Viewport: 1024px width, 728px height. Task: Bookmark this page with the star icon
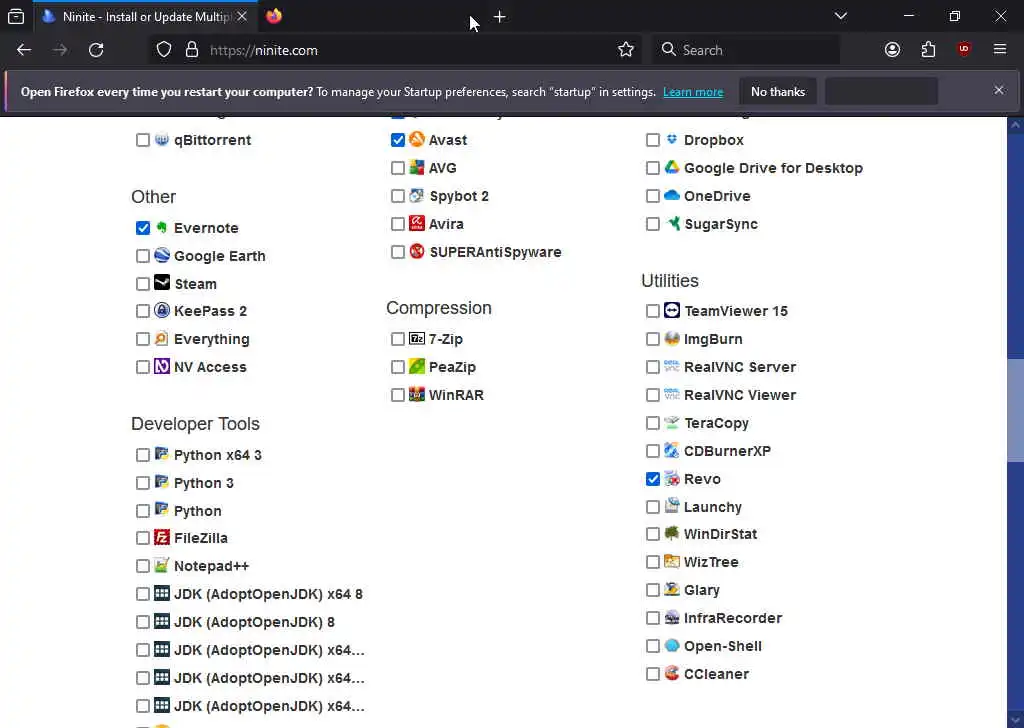[626, 50]
